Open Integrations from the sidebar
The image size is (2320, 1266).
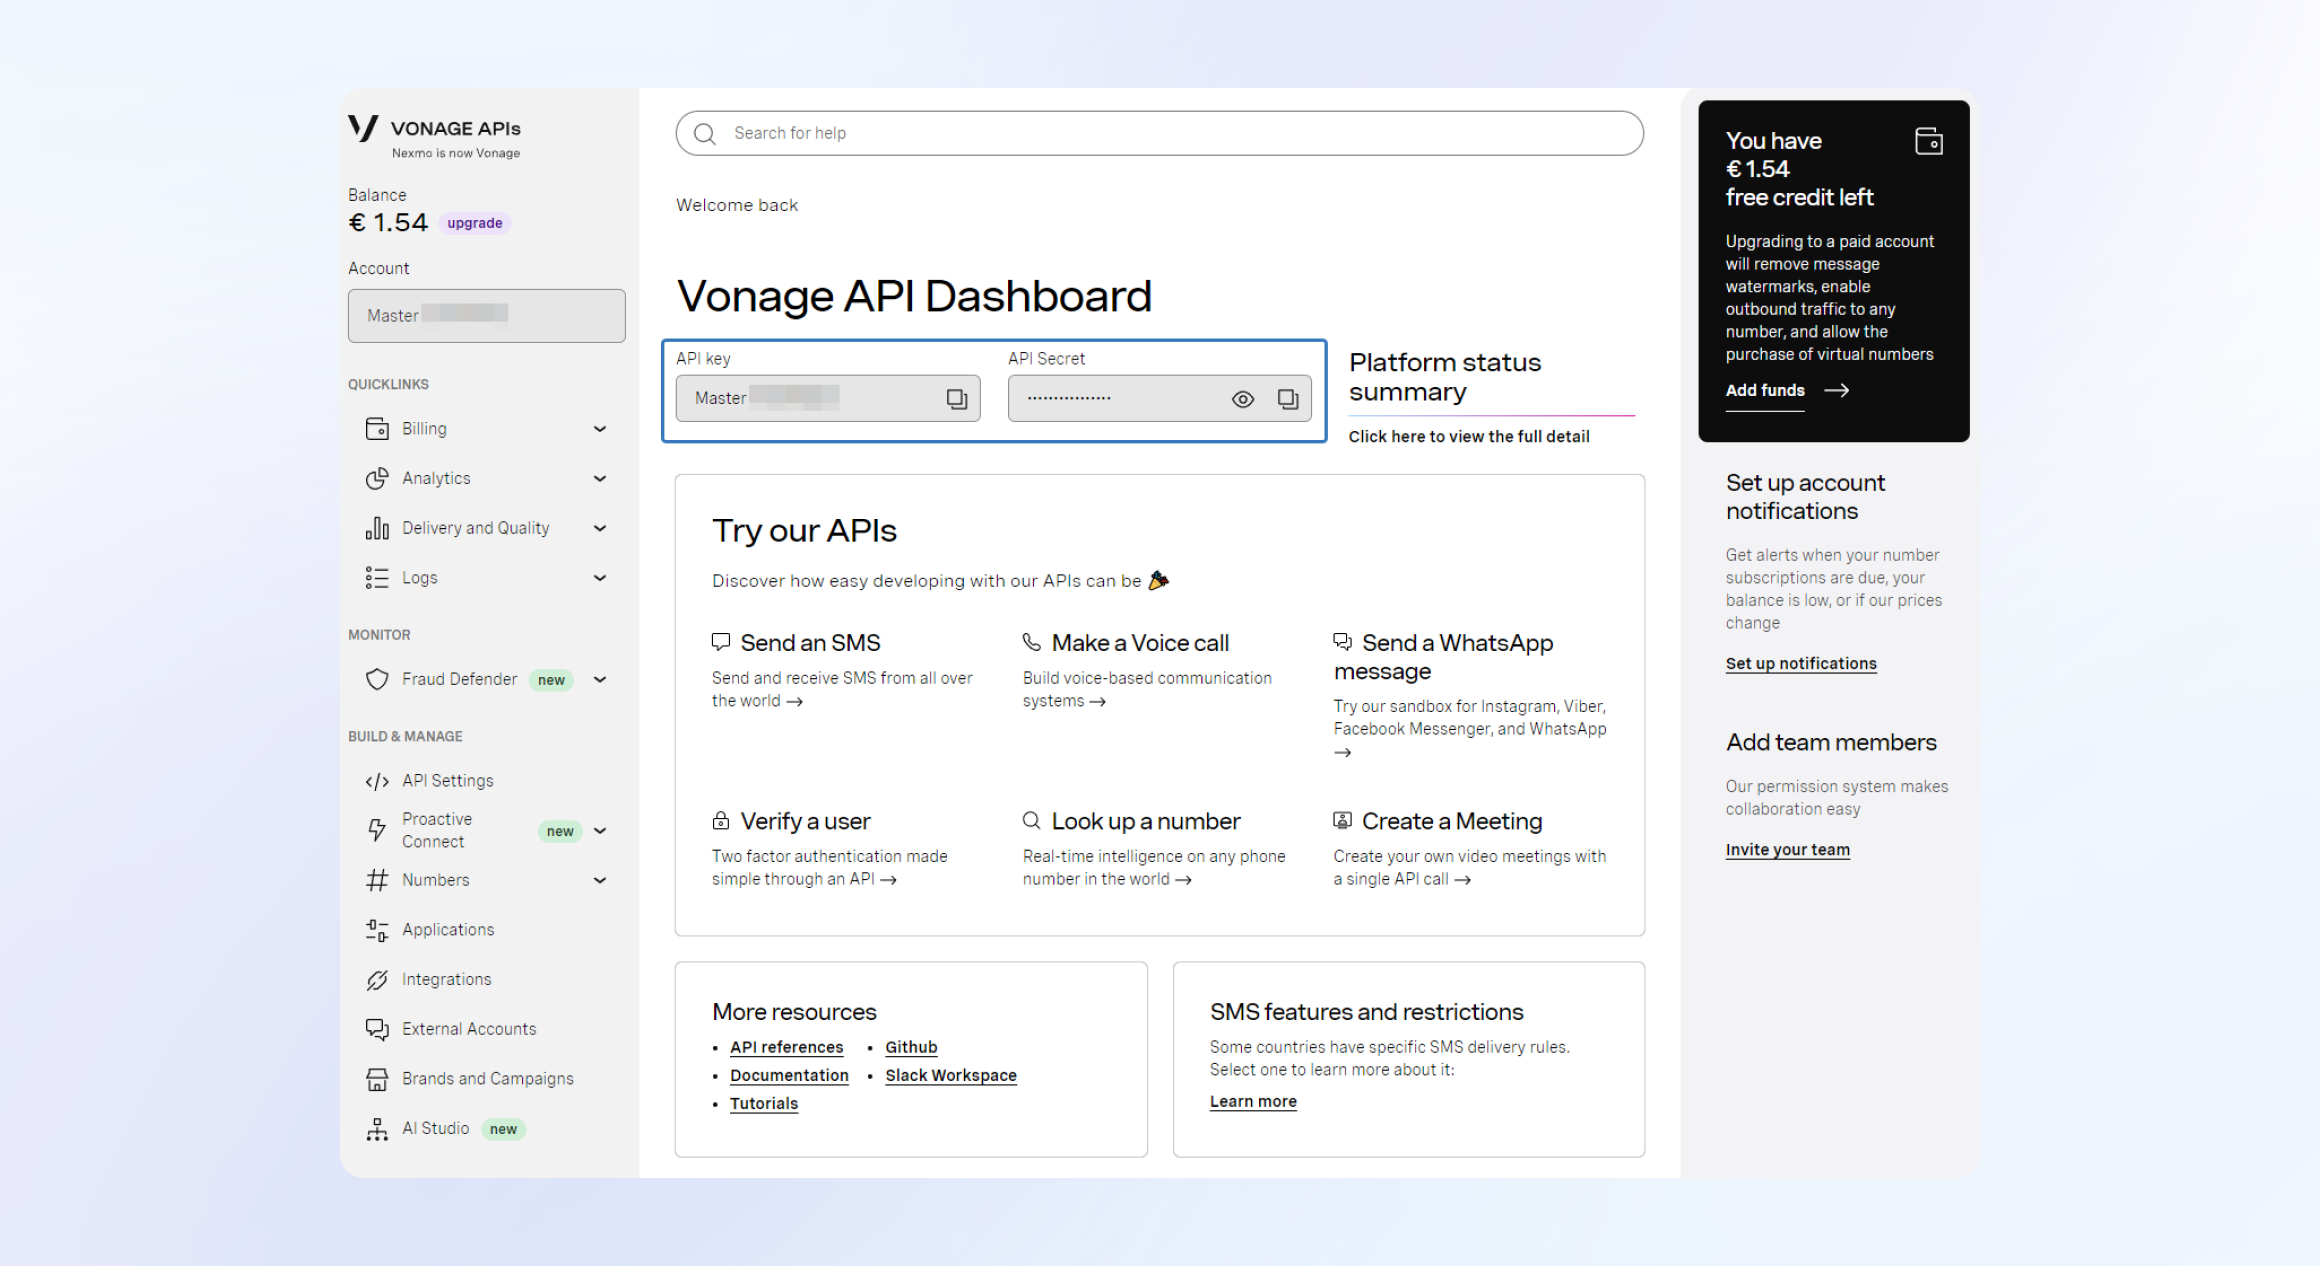[446, 980]
